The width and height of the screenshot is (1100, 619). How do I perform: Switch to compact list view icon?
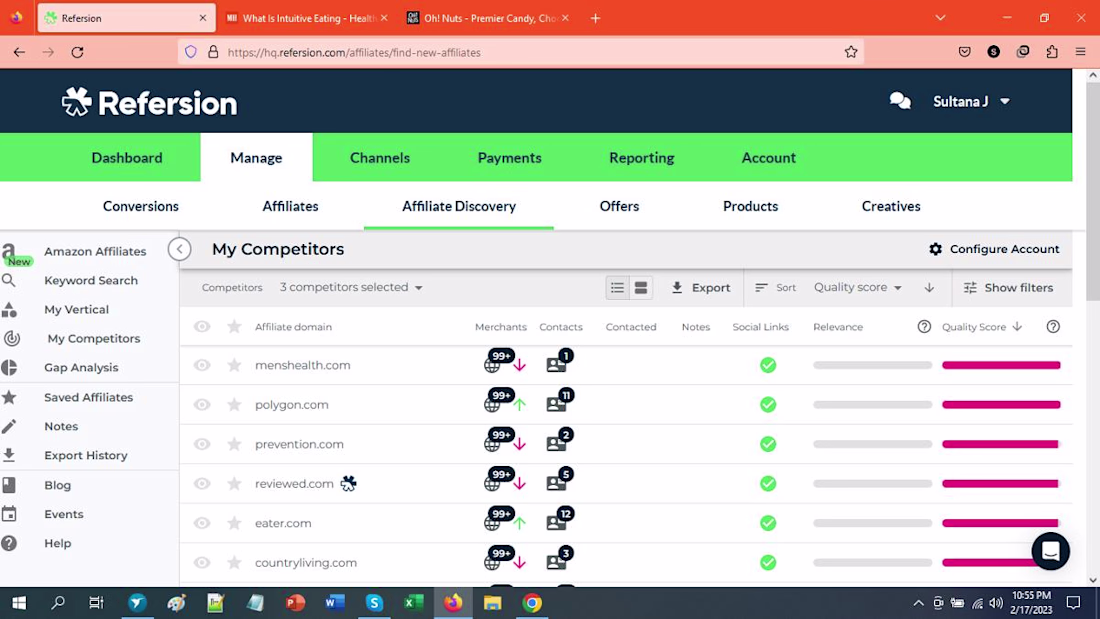pos(617,288)
